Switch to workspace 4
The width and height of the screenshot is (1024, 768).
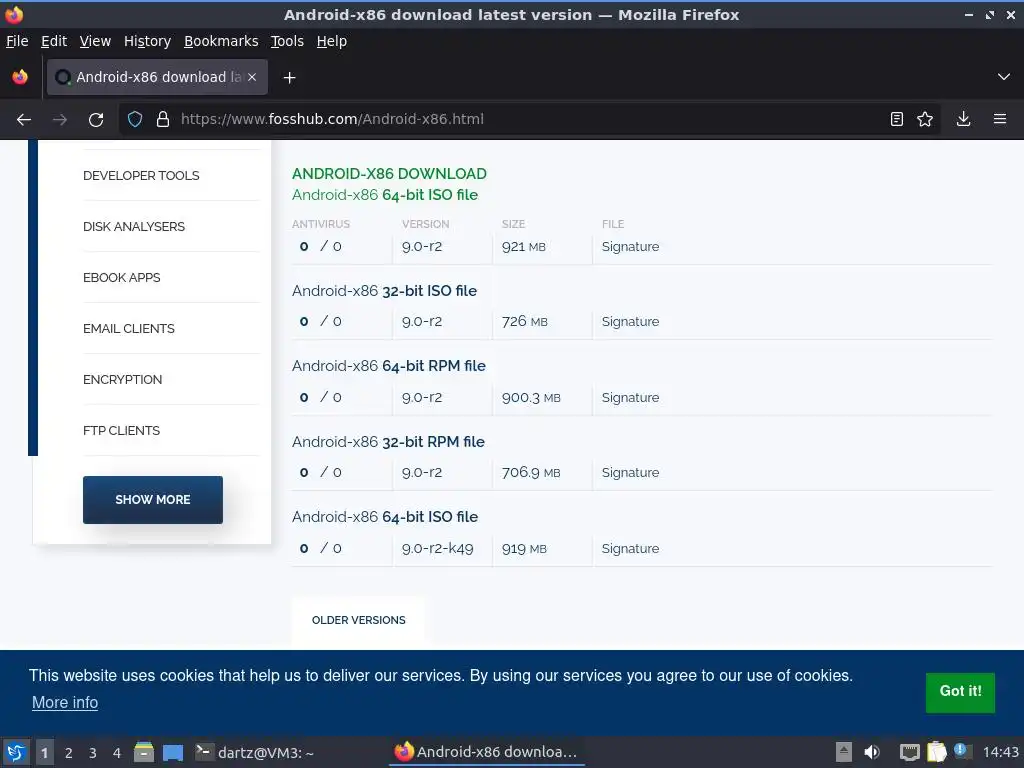(117, 753)
